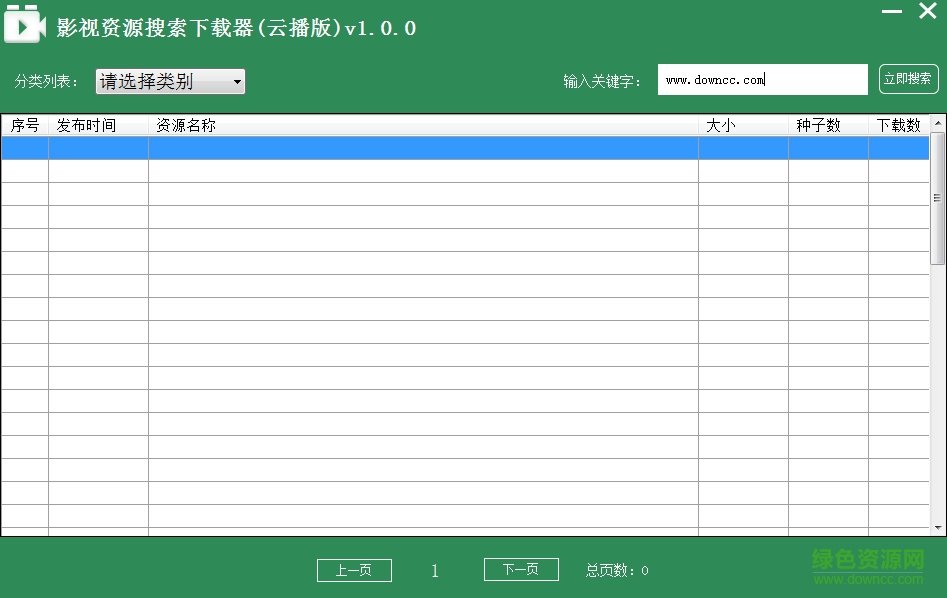Sort by the 资源名称 column header
Image resolution: width=947 pixels, height=598 pixels.
[422, 125]
